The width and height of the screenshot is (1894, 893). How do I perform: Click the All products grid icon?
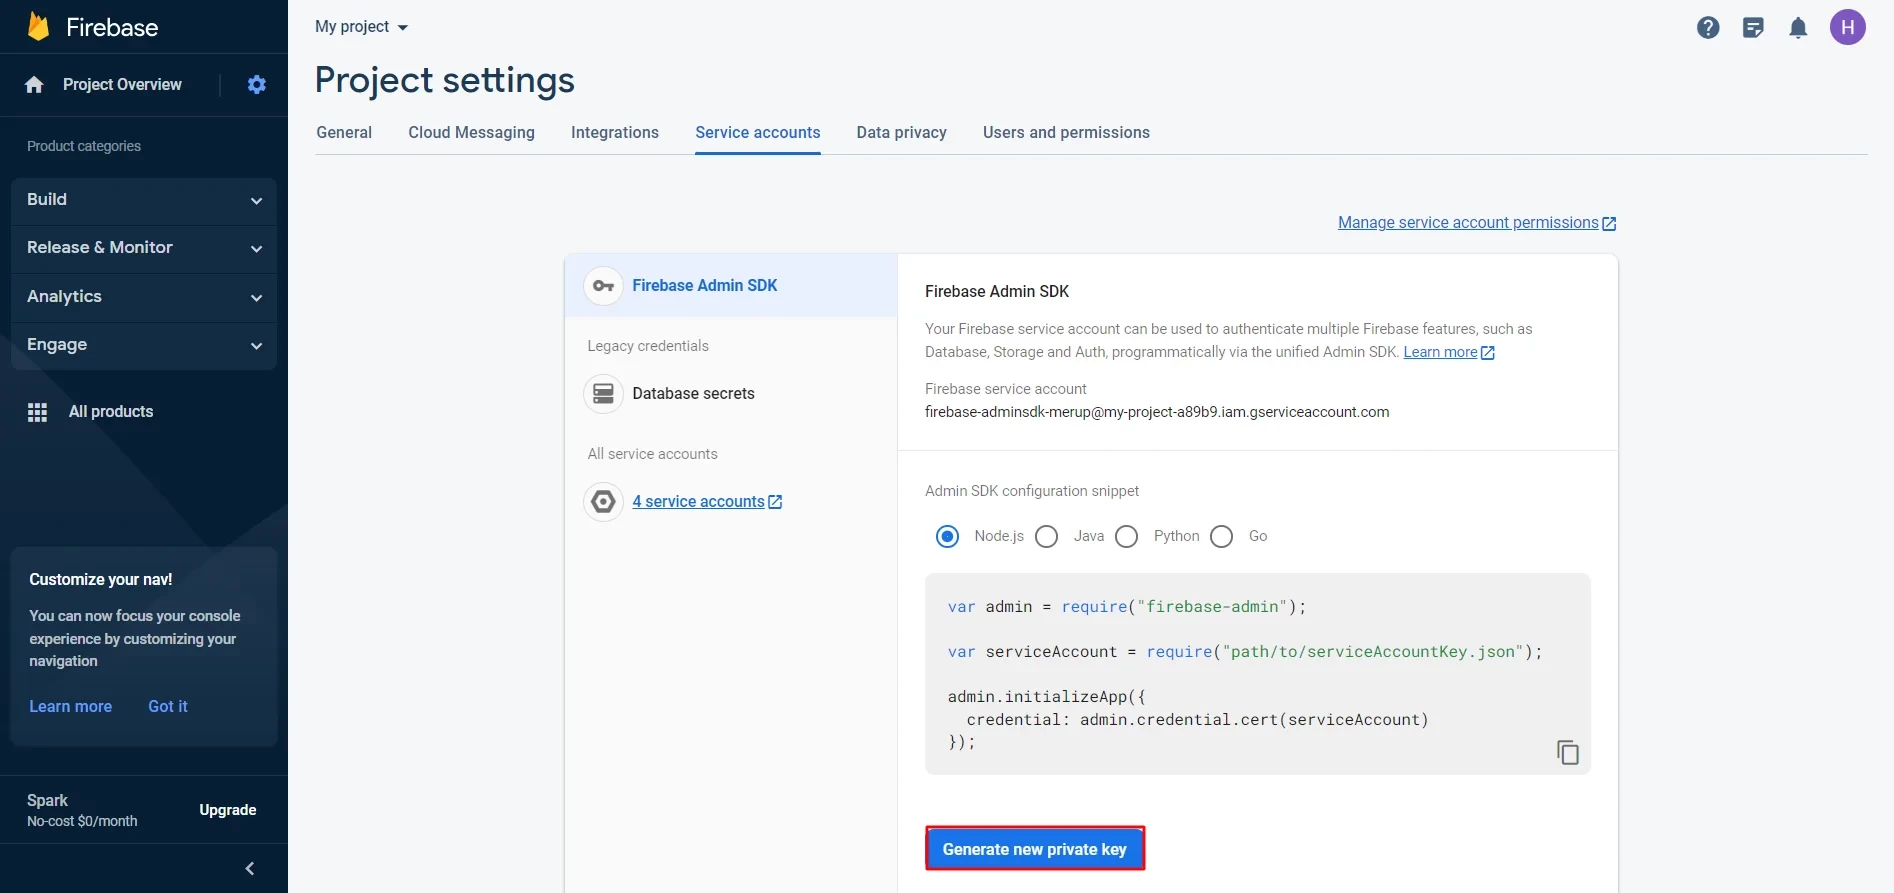pyautogui.click(x=38, y=412)
